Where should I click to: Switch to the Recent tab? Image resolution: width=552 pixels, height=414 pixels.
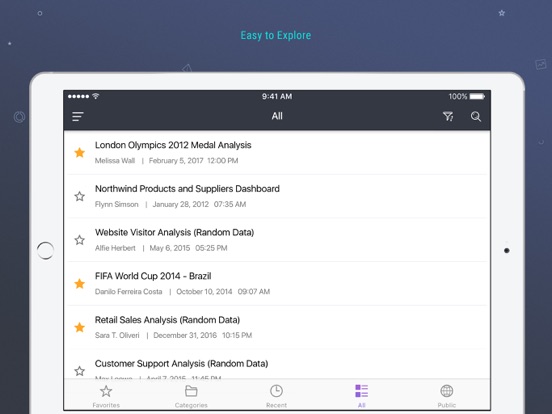pyautogui.click(x=276, y=396)
